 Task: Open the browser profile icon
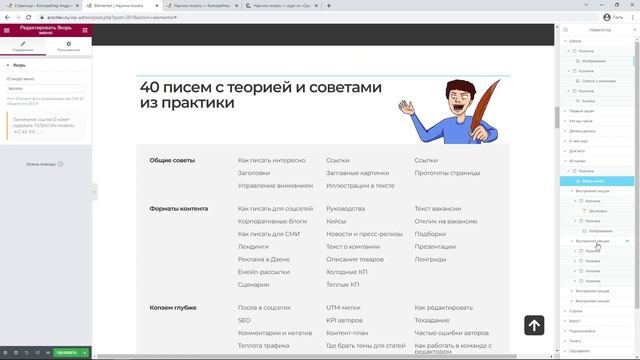(x=607, y=17)
